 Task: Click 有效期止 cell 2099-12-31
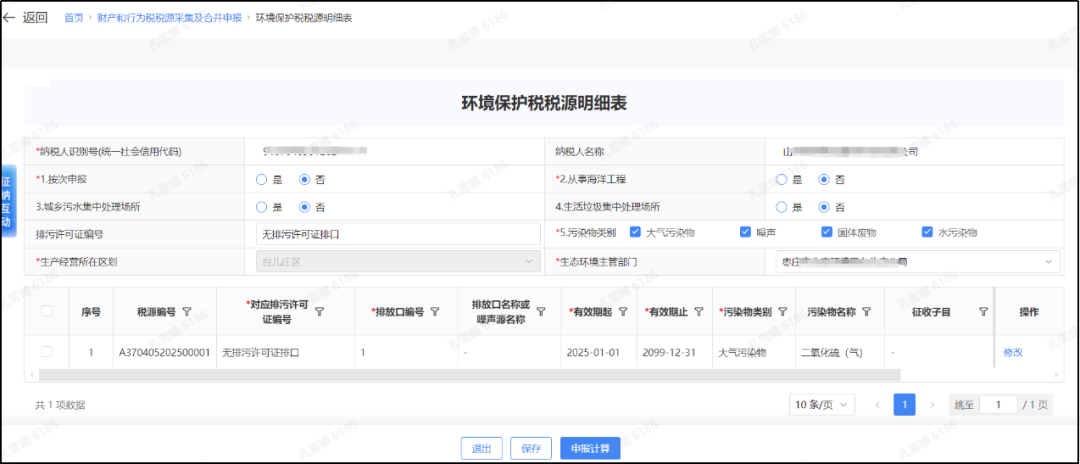tap(669, 352)
